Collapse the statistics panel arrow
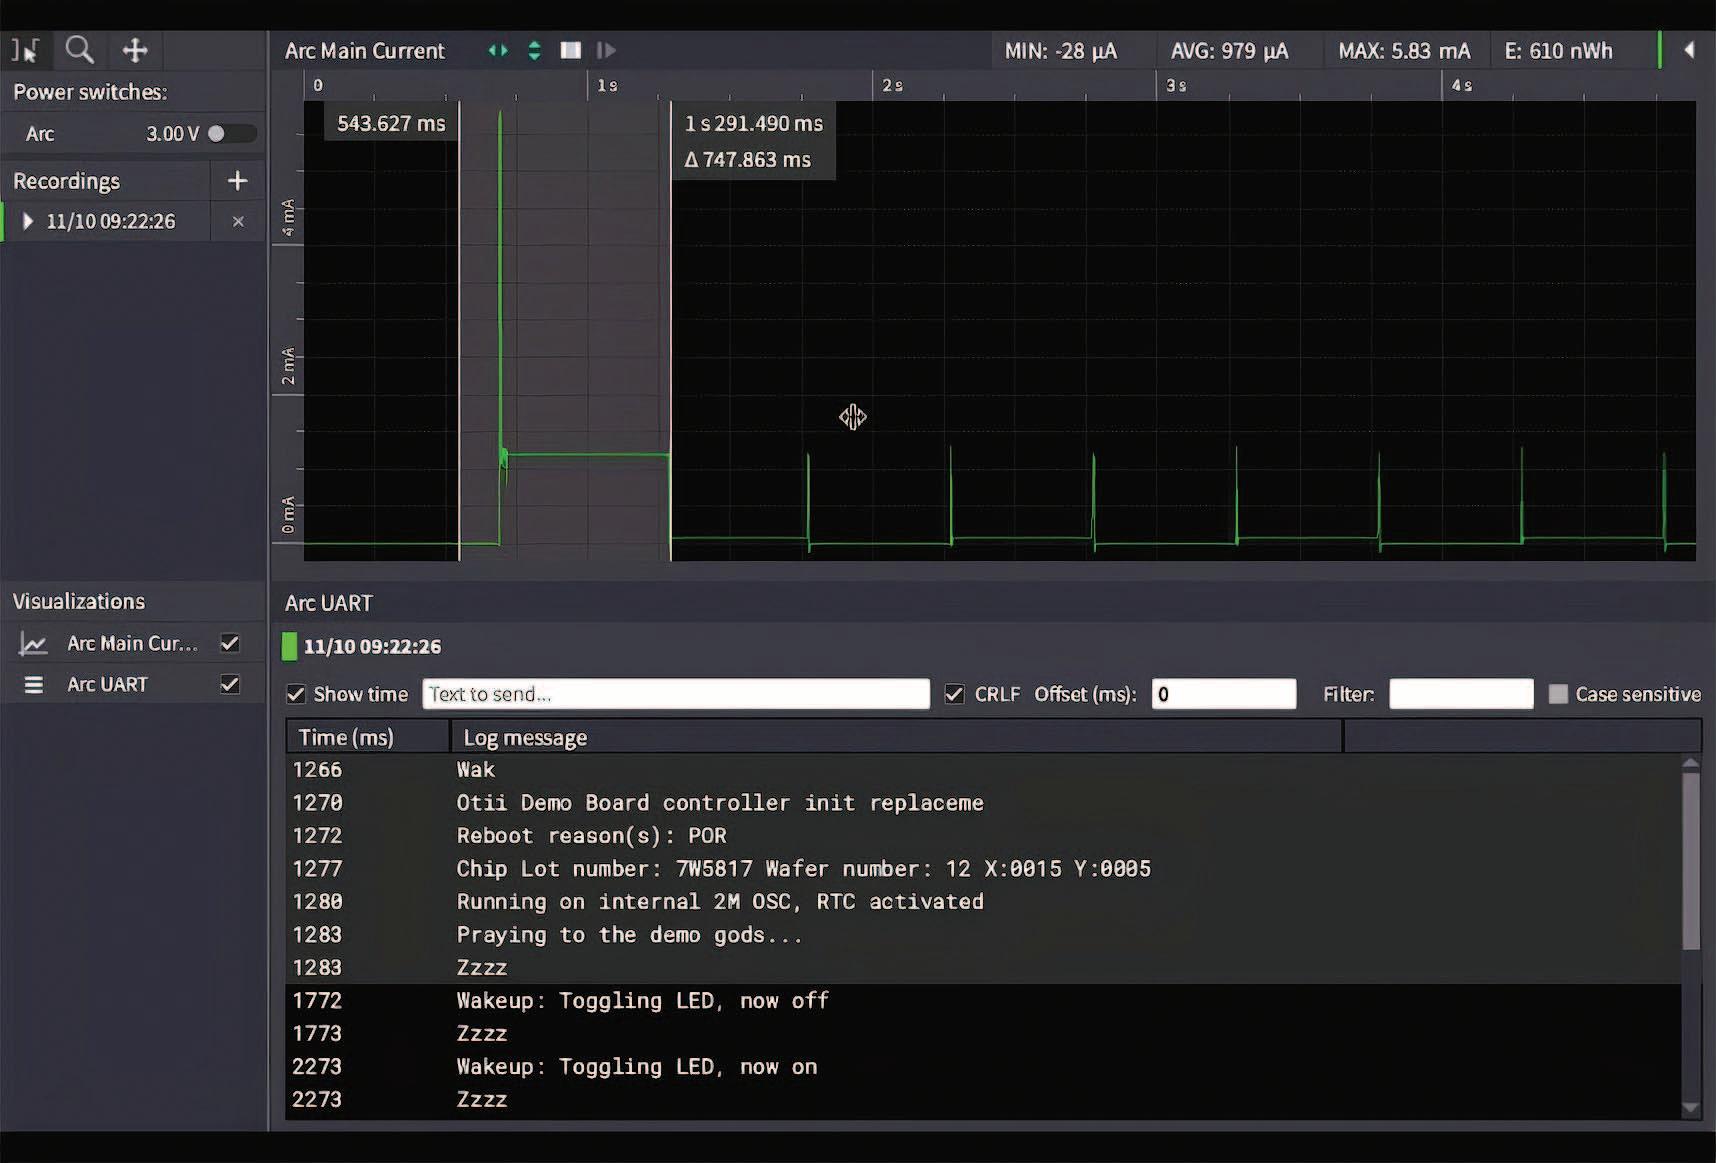 click(x=1689, y=50)
